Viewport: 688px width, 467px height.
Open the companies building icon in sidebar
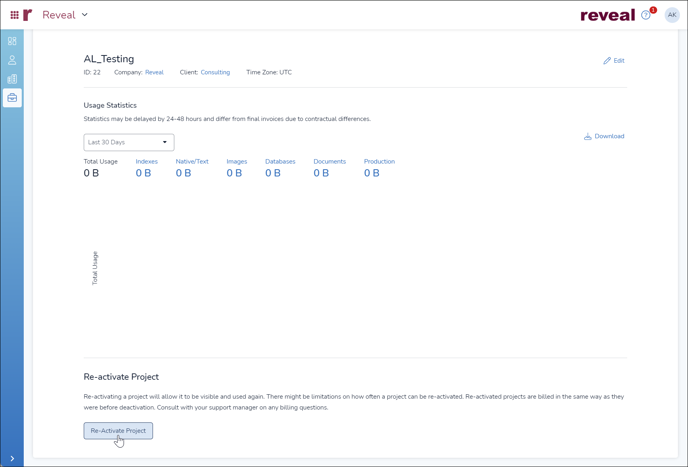tap(12, 79)
